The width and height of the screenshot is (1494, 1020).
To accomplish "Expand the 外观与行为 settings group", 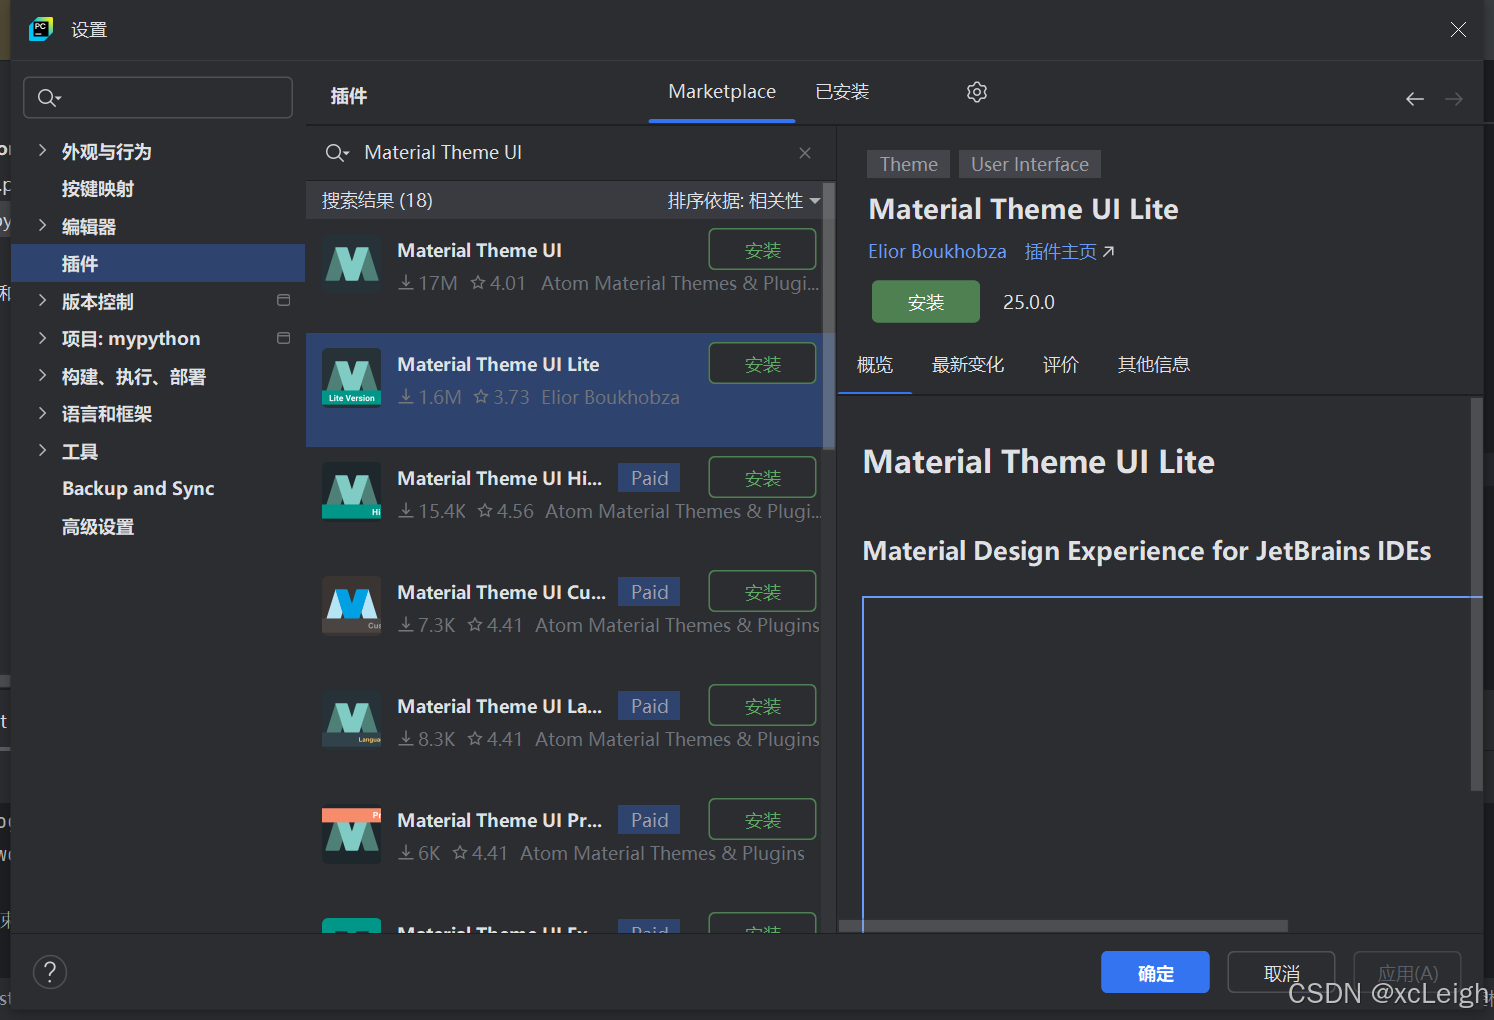I will click(42, 150).
